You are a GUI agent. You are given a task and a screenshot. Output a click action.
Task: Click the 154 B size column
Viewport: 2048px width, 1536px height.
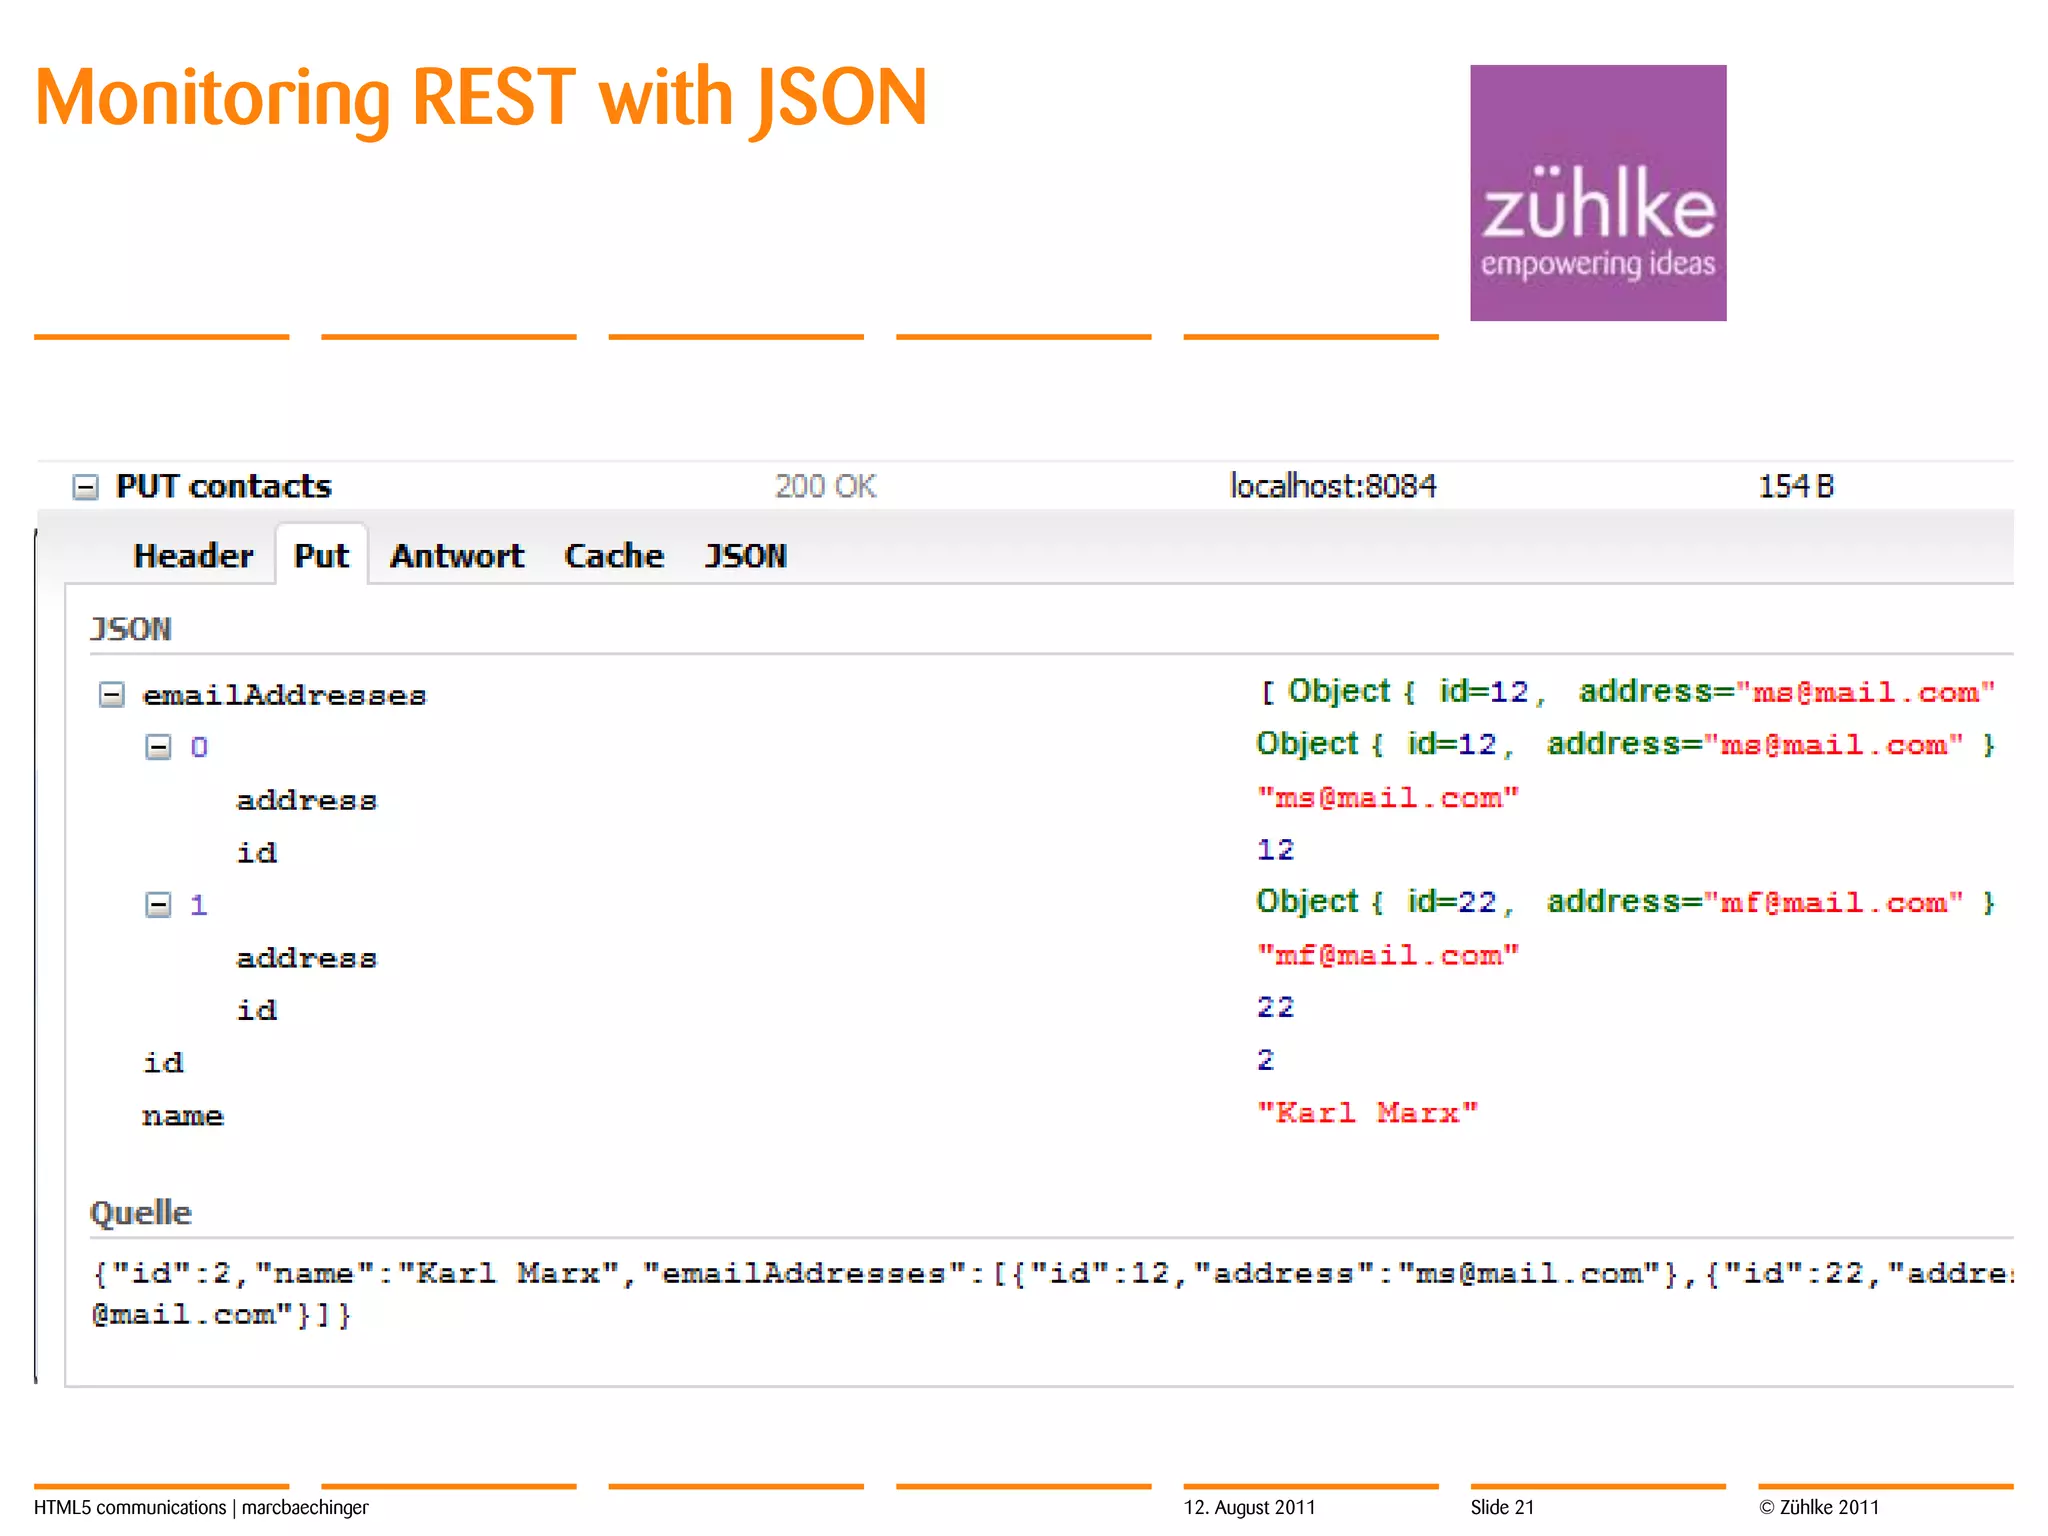[x=1795, y=487]
